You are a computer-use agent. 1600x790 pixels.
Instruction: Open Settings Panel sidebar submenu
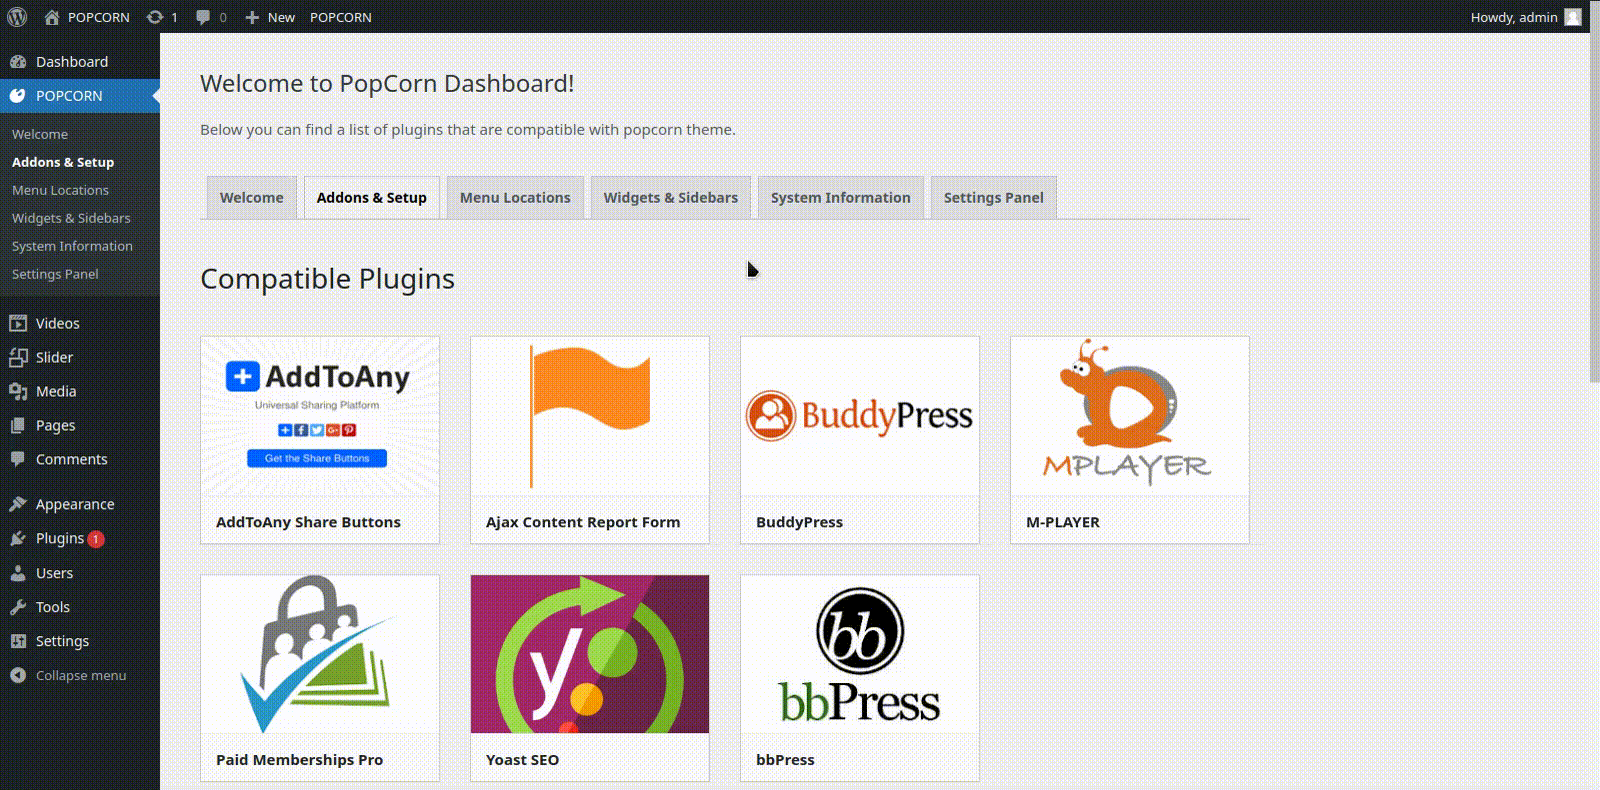point(55,274)
